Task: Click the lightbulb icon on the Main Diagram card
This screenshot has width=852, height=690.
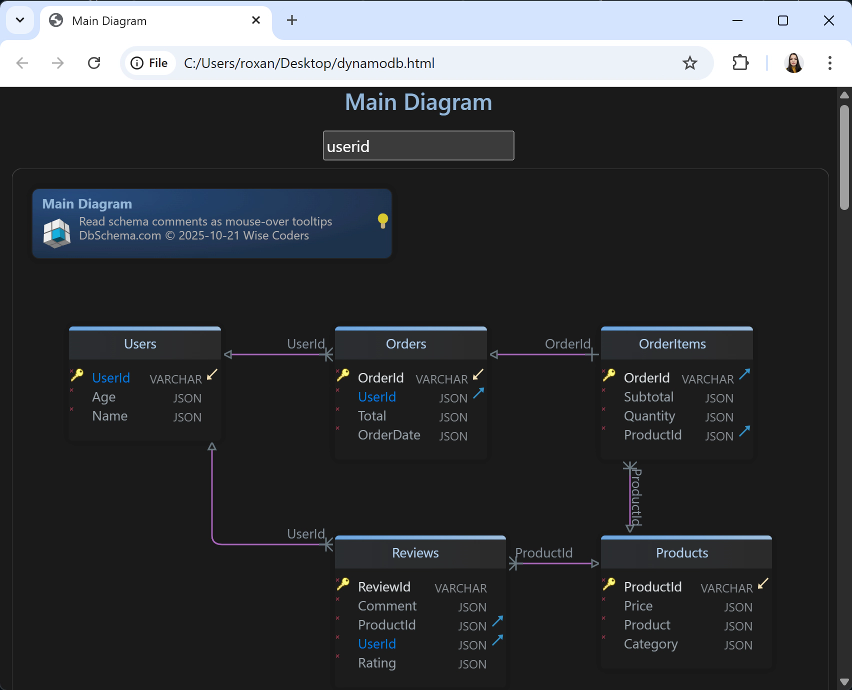Action: pos(381,221)
